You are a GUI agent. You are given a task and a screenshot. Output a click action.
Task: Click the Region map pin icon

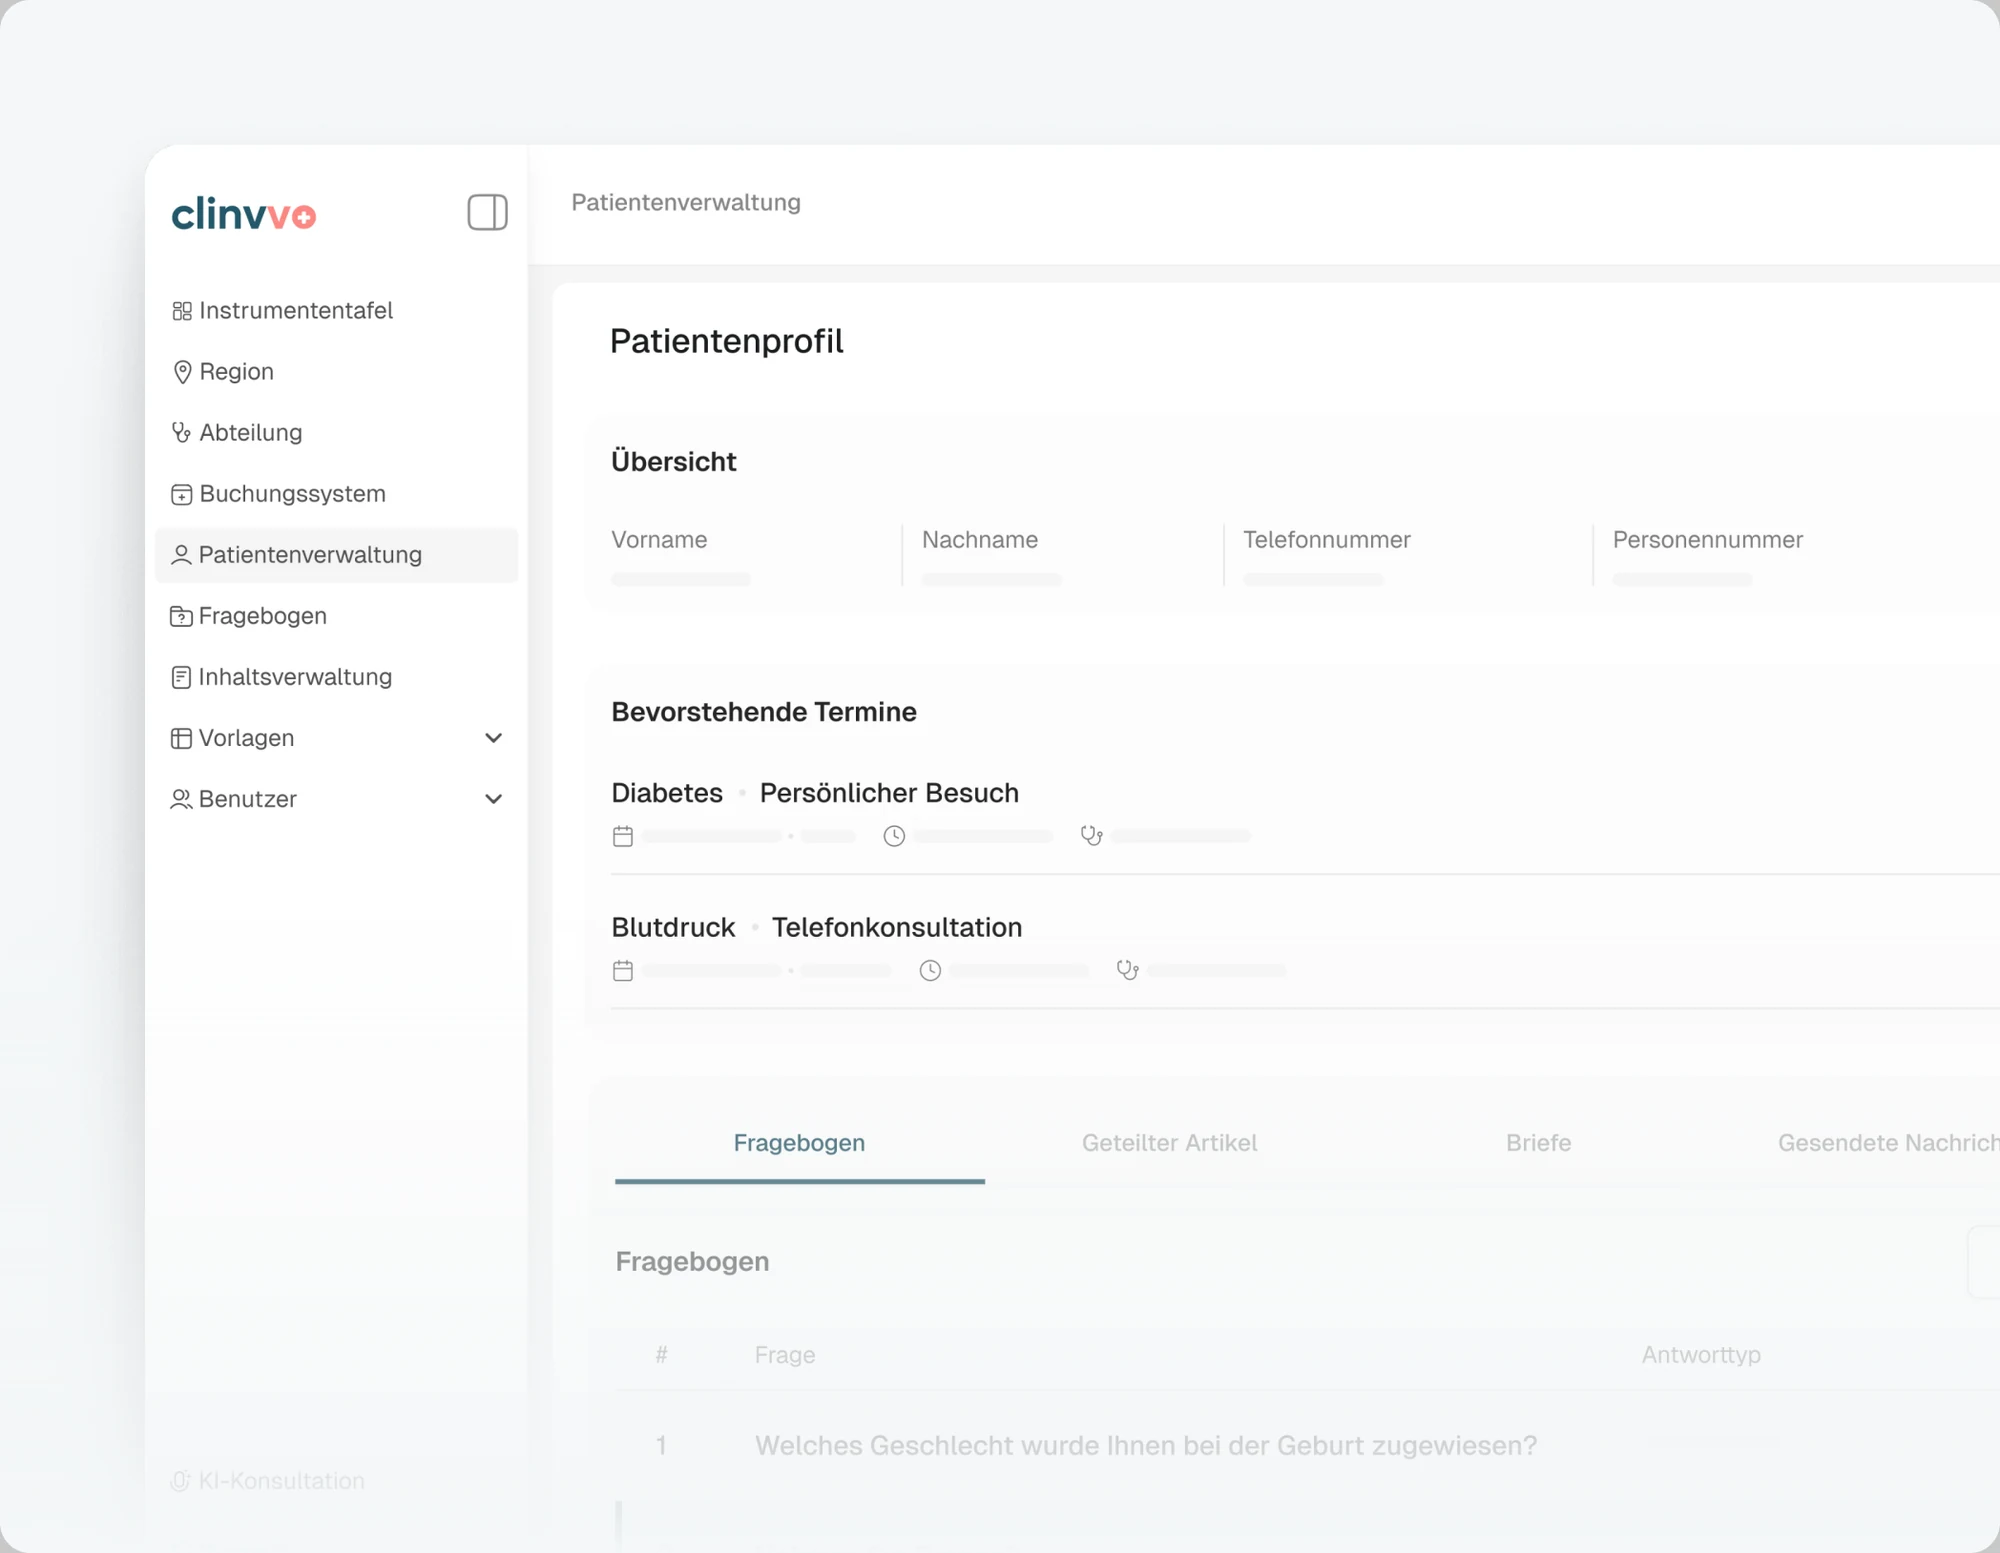point(182,372)
